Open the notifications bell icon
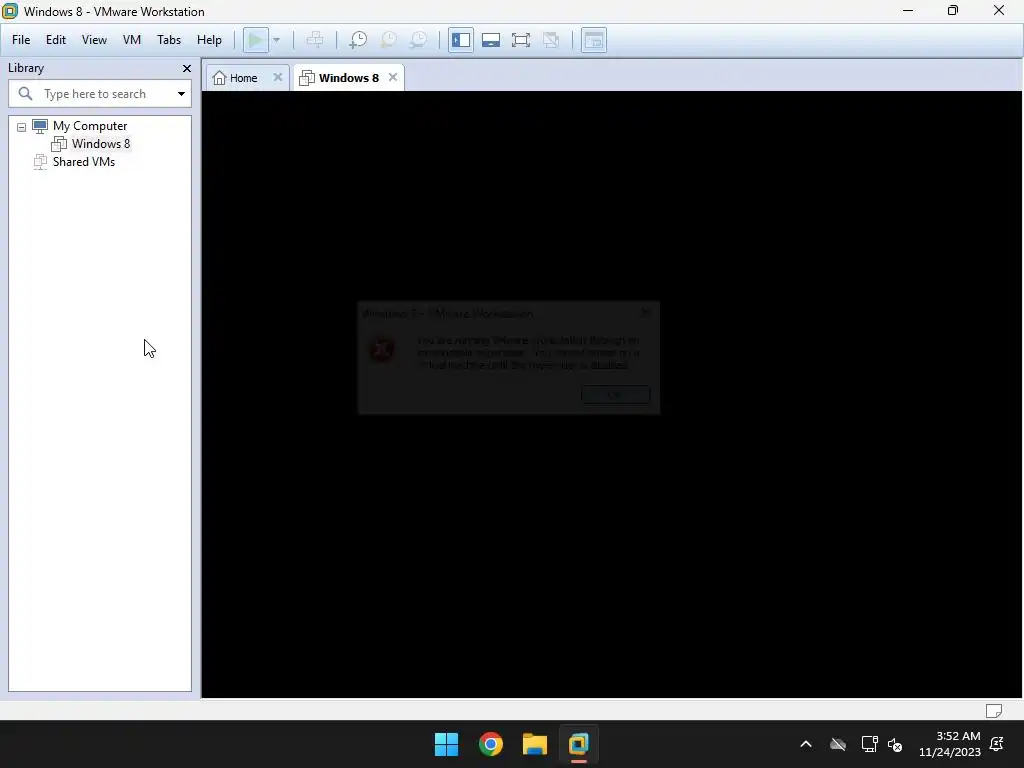Viewport: 1024px width, 768px height. 997,744
